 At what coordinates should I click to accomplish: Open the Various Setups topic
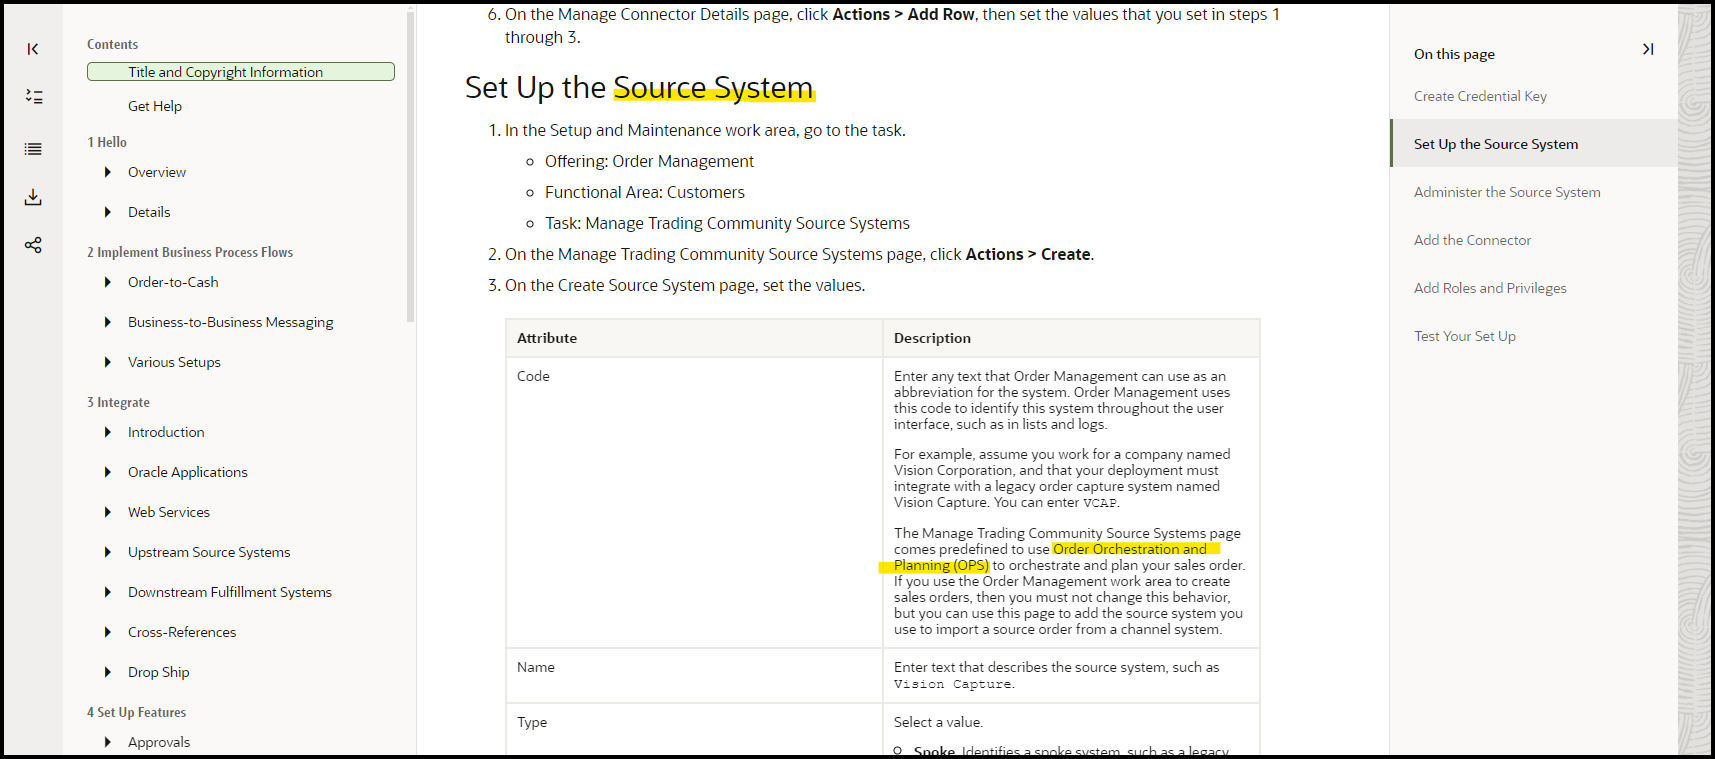174,362
